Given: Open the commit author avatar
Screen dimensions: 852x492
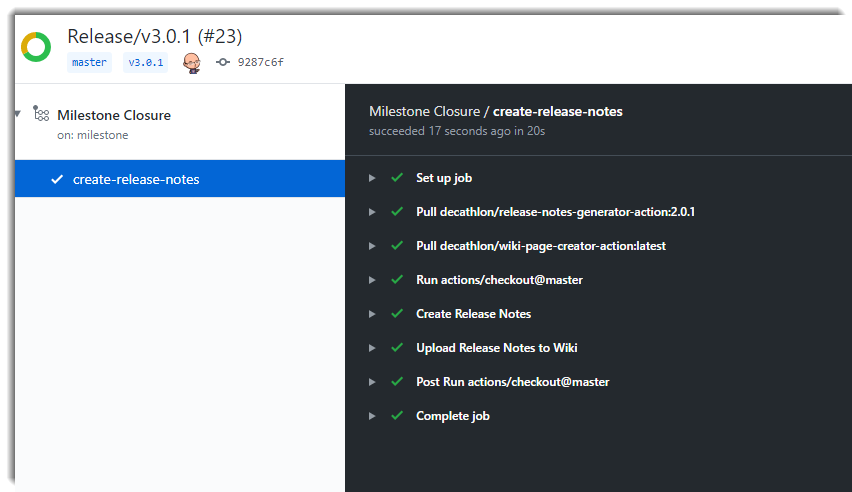Looking at the screenshot, I should click(x=191, y=63).
